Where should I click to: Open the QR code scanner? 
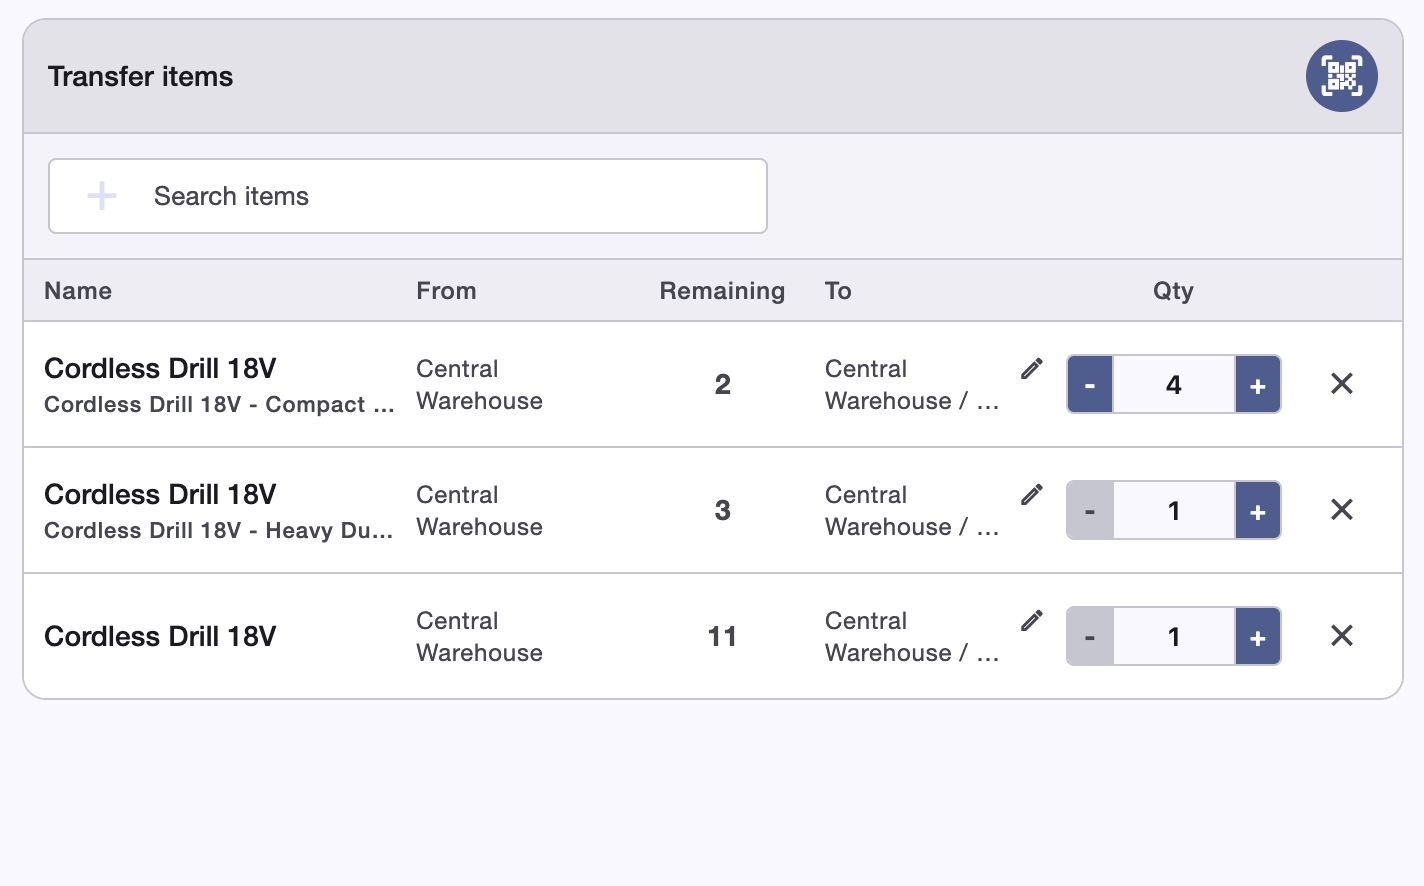click(1341, 76)
